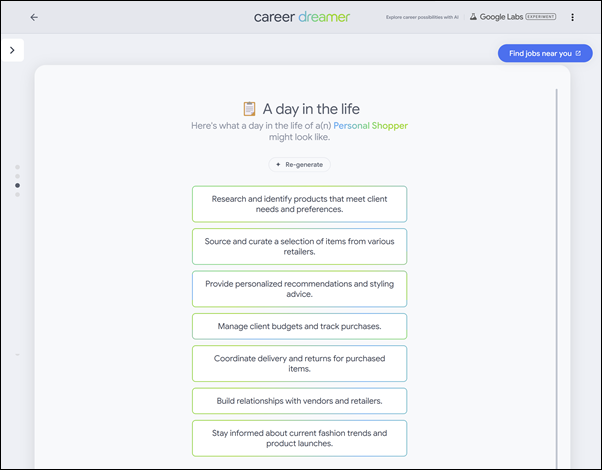Viewport: 602px width, 470px height.
Task: Select the active third page dot
Action: click(x=17, y=185)
